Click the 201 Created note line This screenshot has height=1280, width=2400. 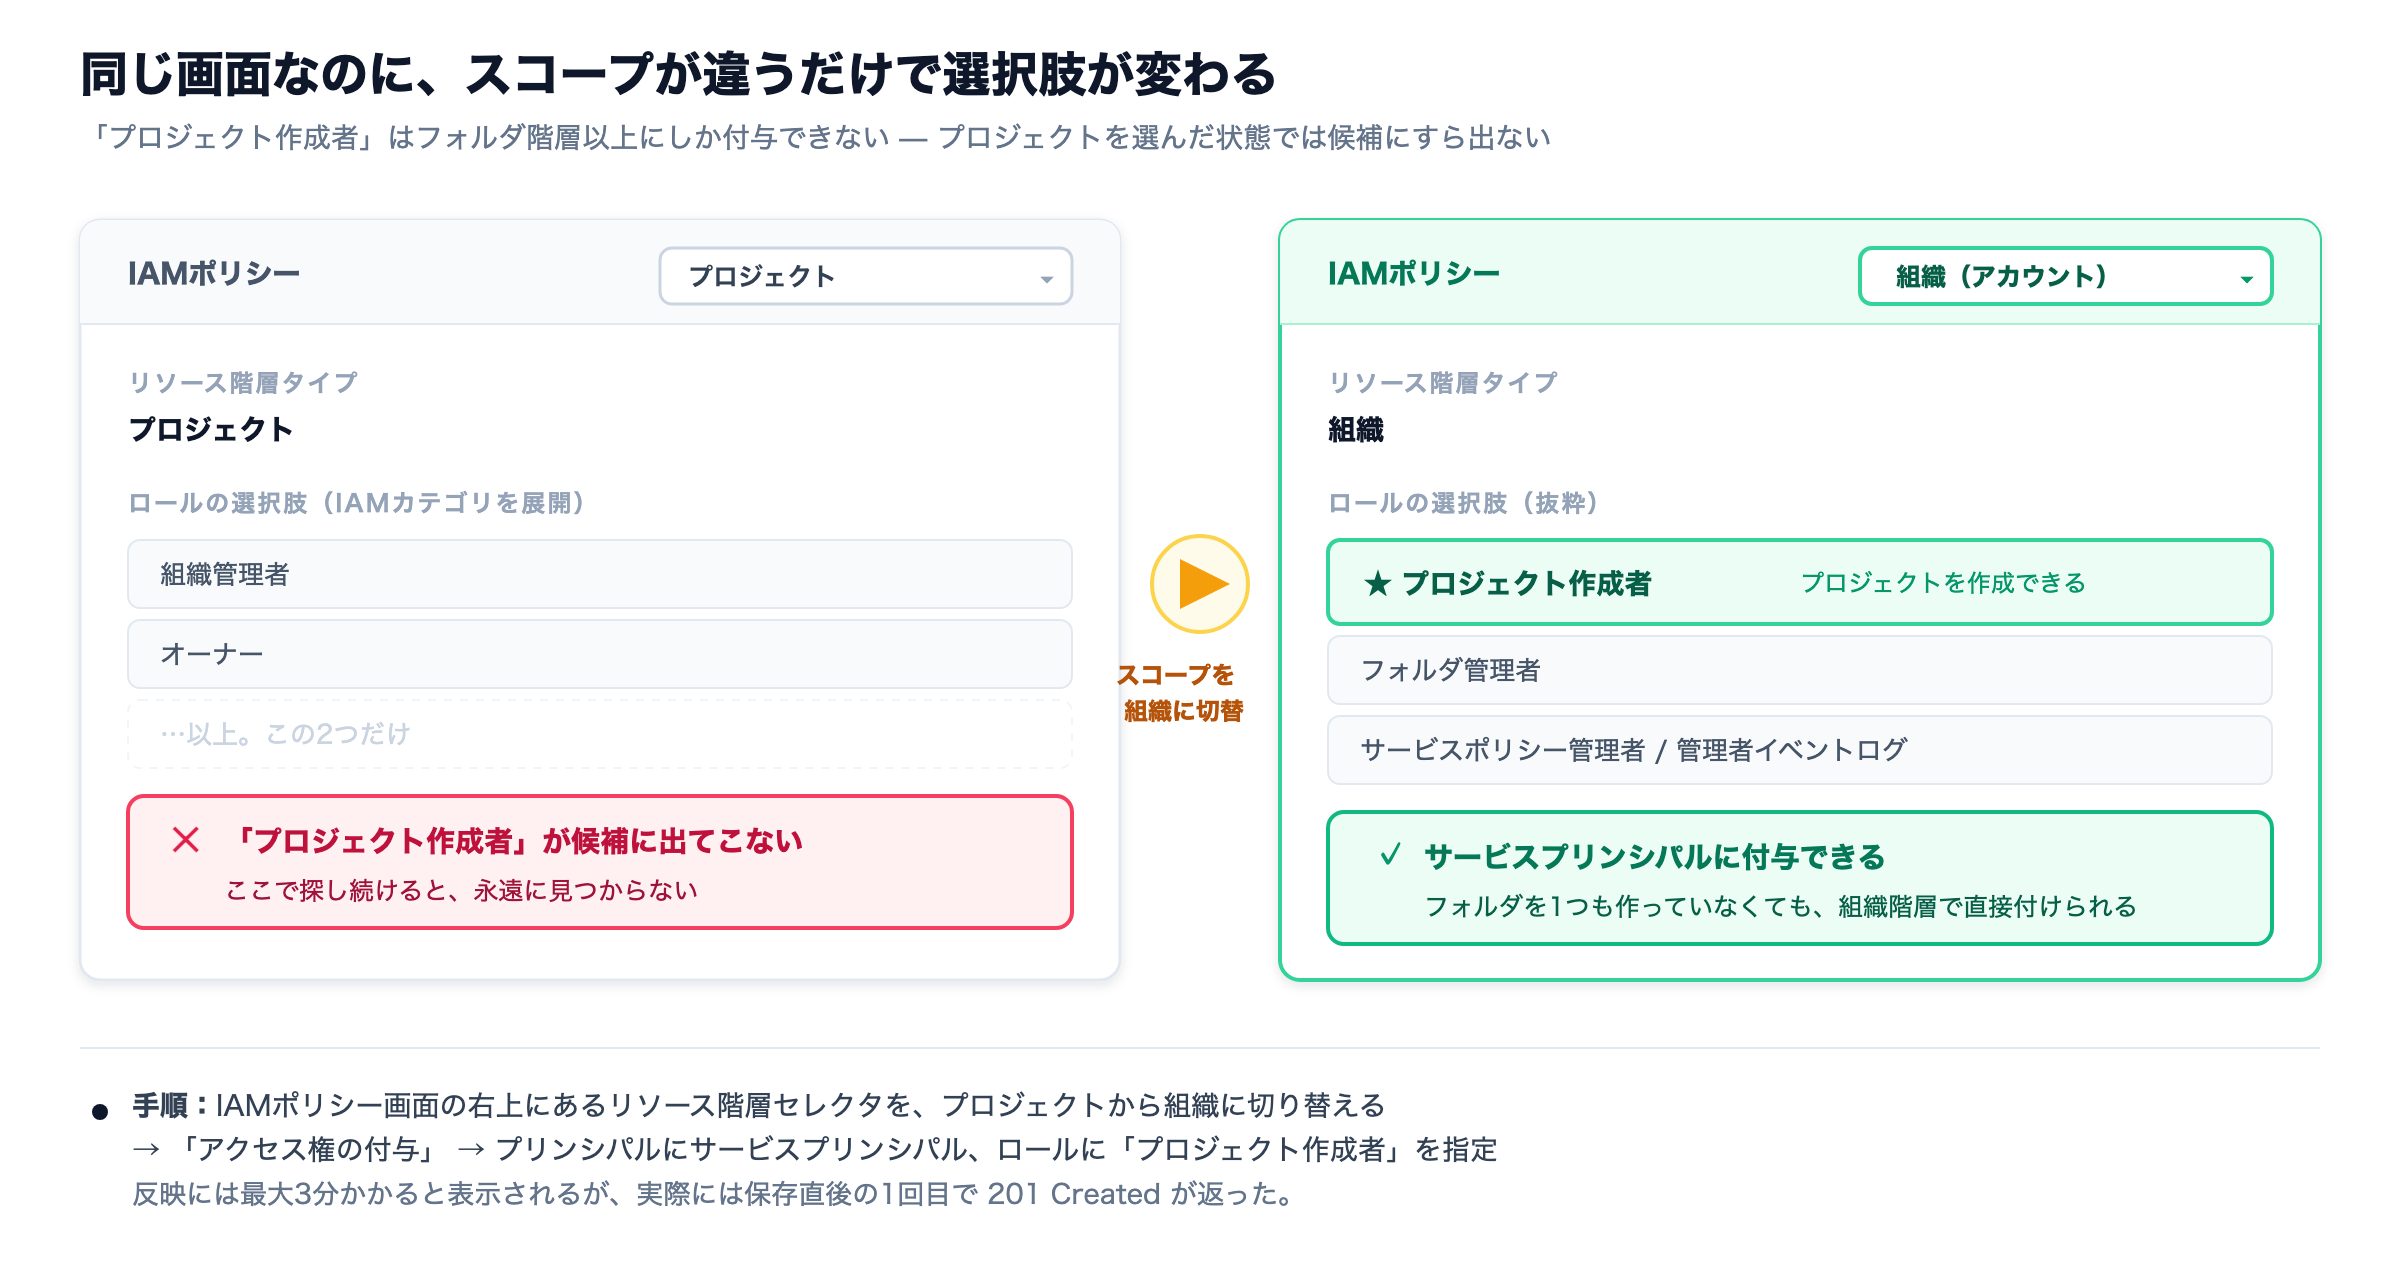tap(715, 1194)
